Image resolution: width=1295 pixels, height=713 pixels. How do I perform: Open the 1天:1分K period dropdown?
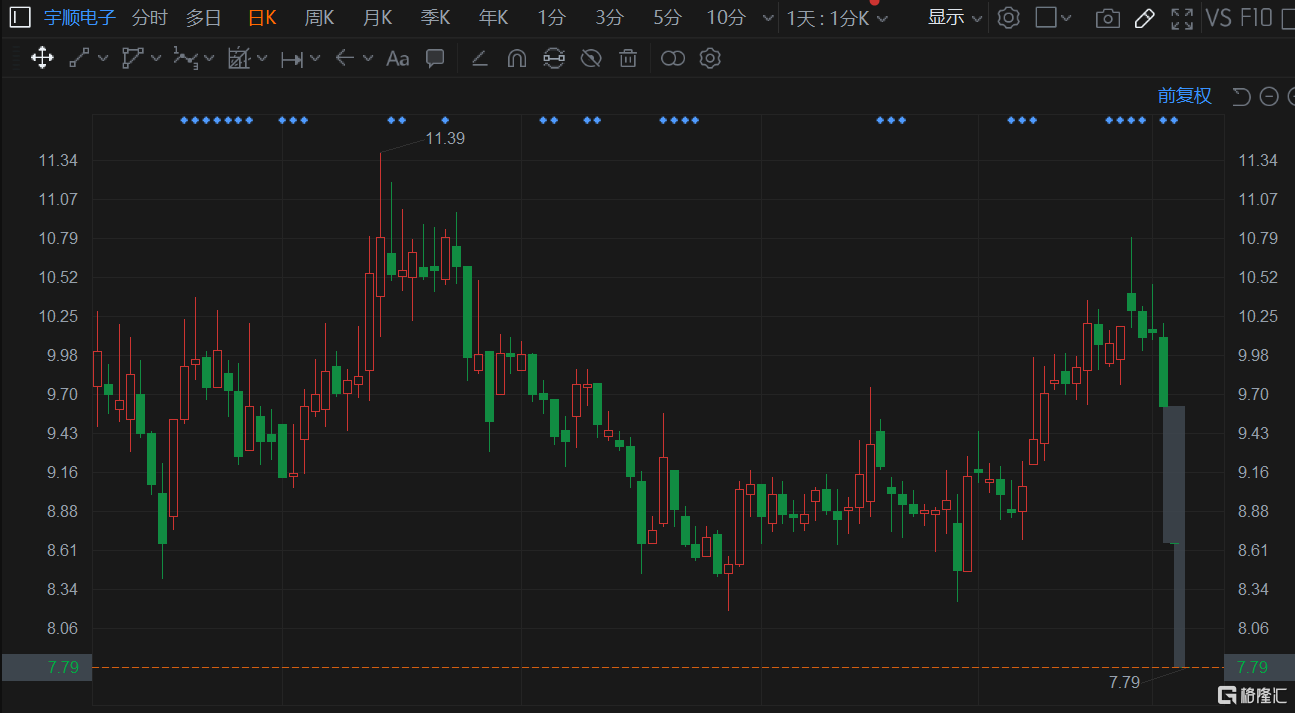click(x=837, y=18)
